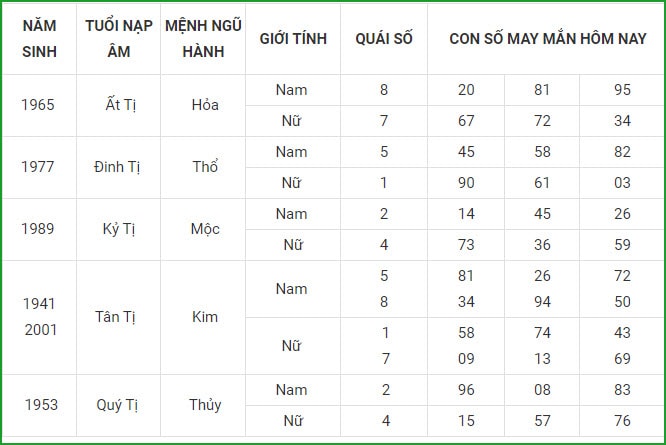The height and width of the screenshot is (445, 666).
Task: Click the Thổ element cell
Action: pyautogui.click(x=205, y=166)
